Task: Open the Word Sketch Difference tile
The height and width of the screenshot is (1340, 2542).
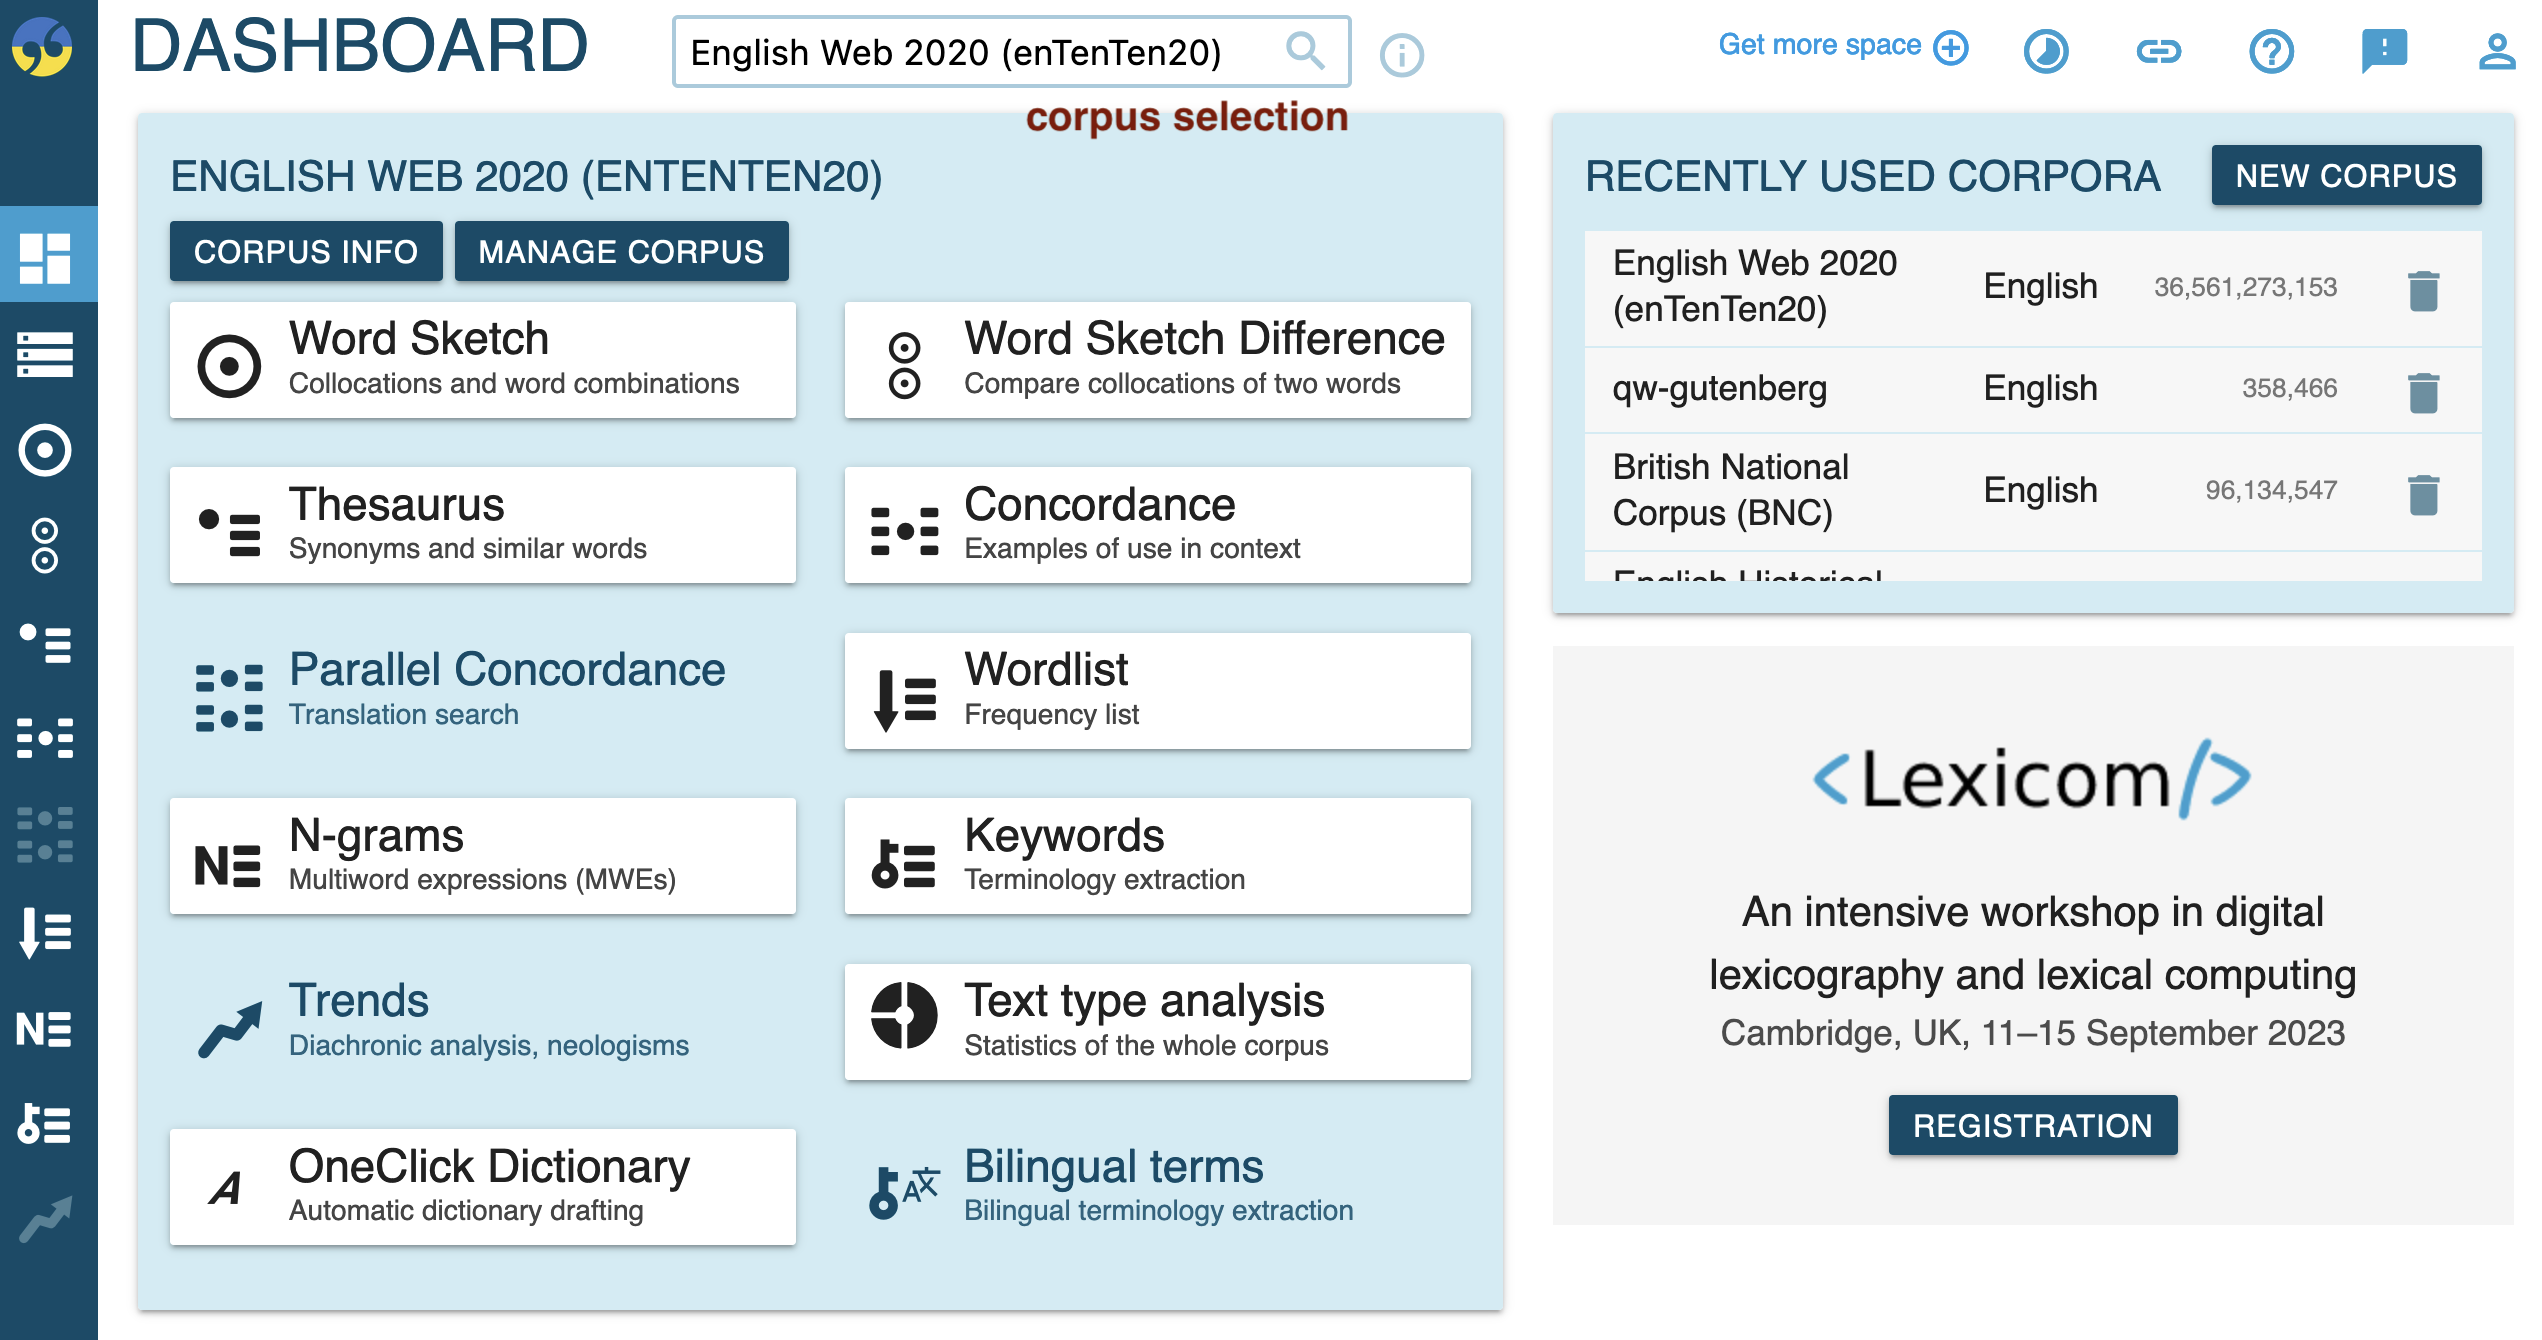Action: (x=1158, y=360)
